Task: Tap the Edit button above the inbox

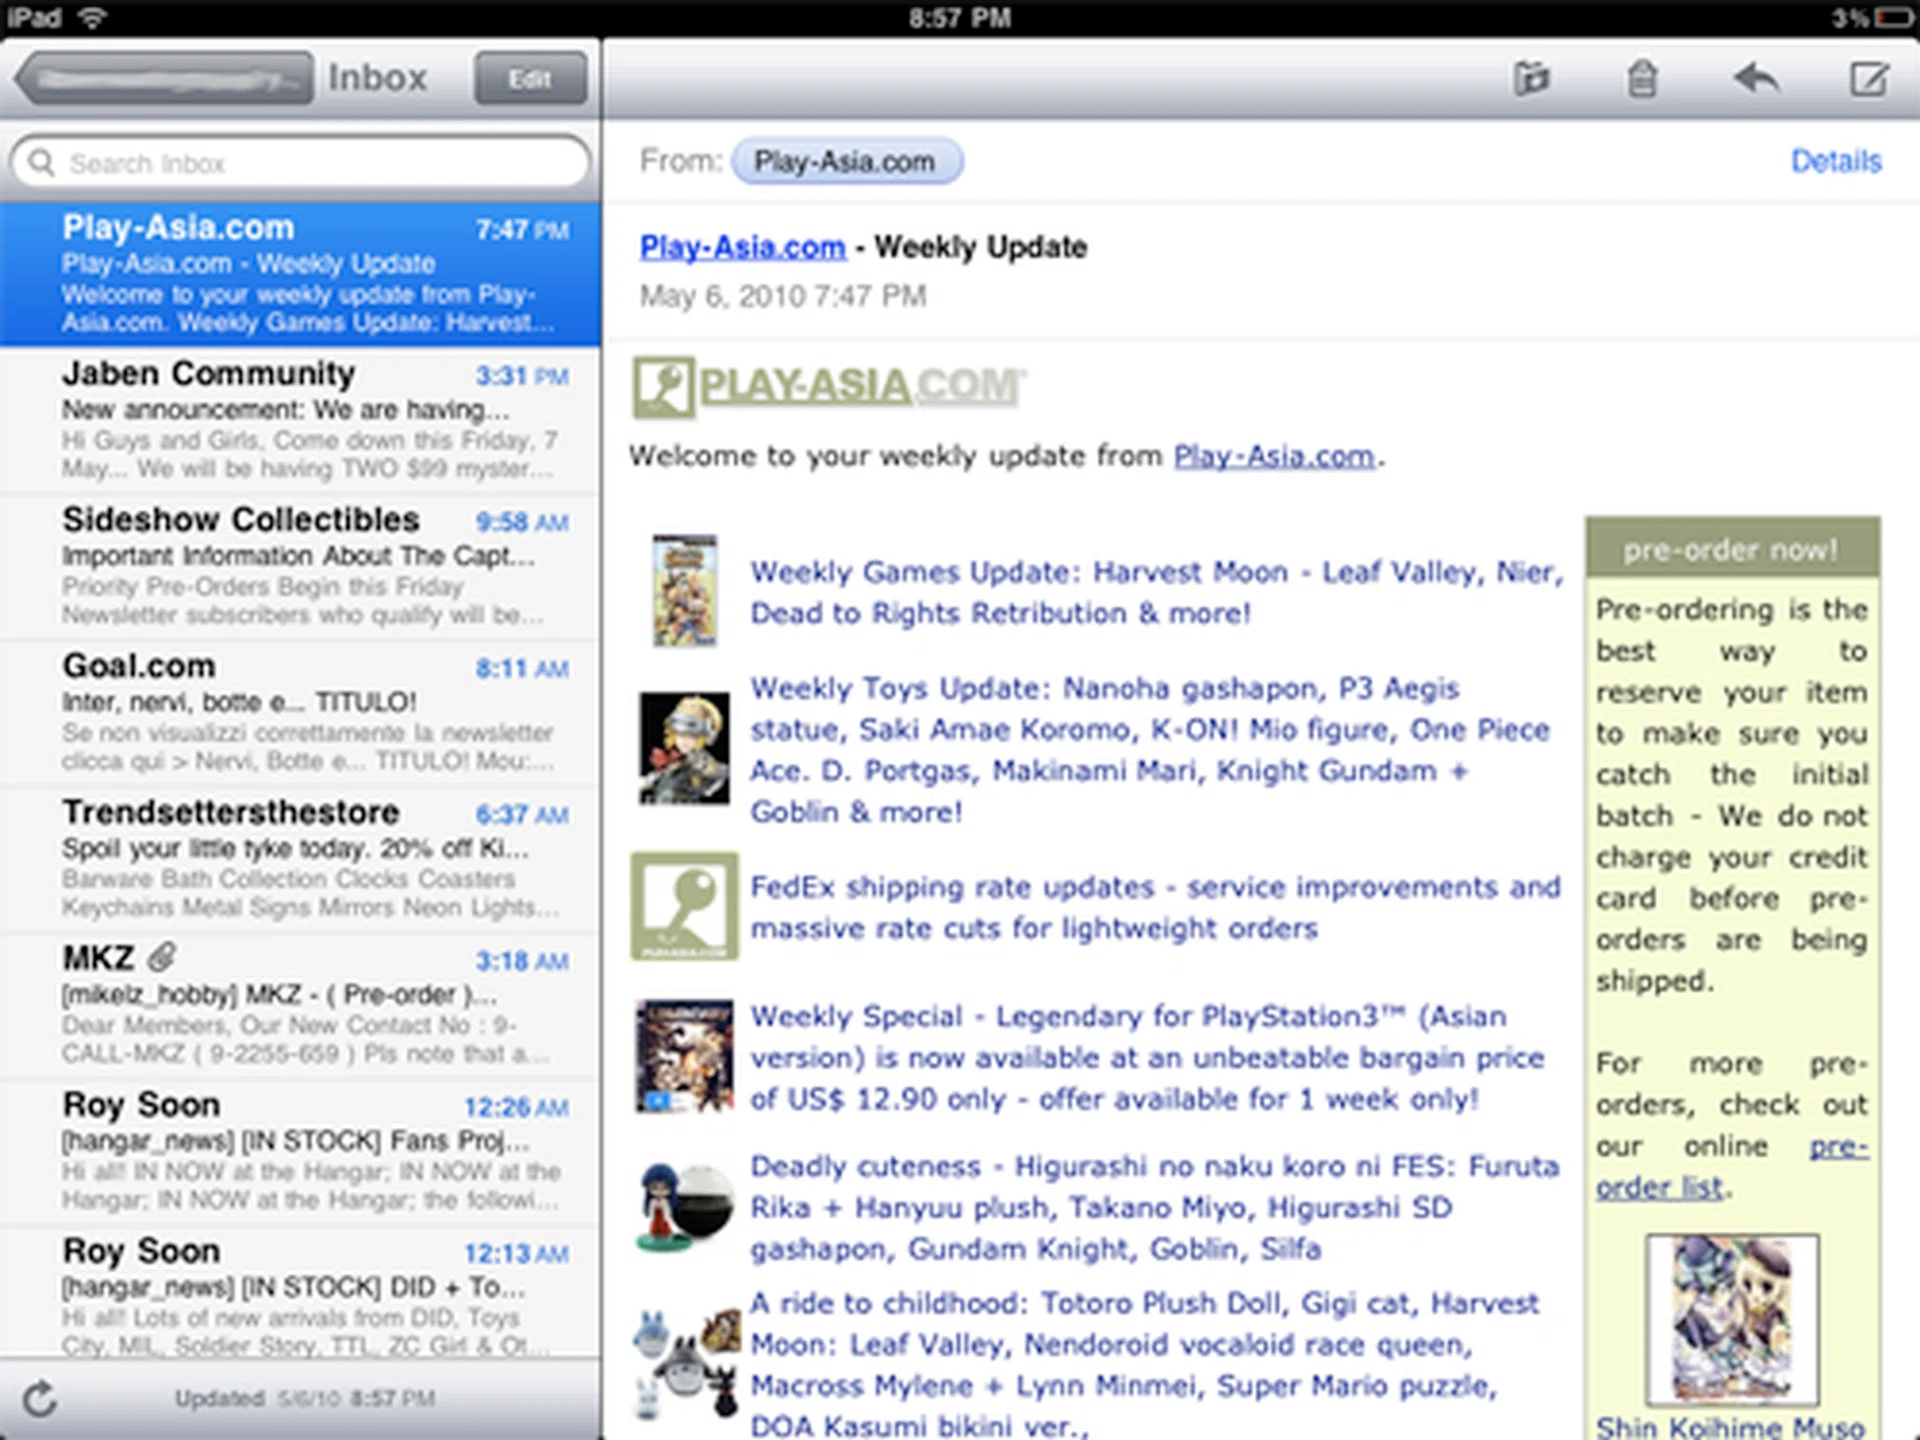Action: point(530,78)
